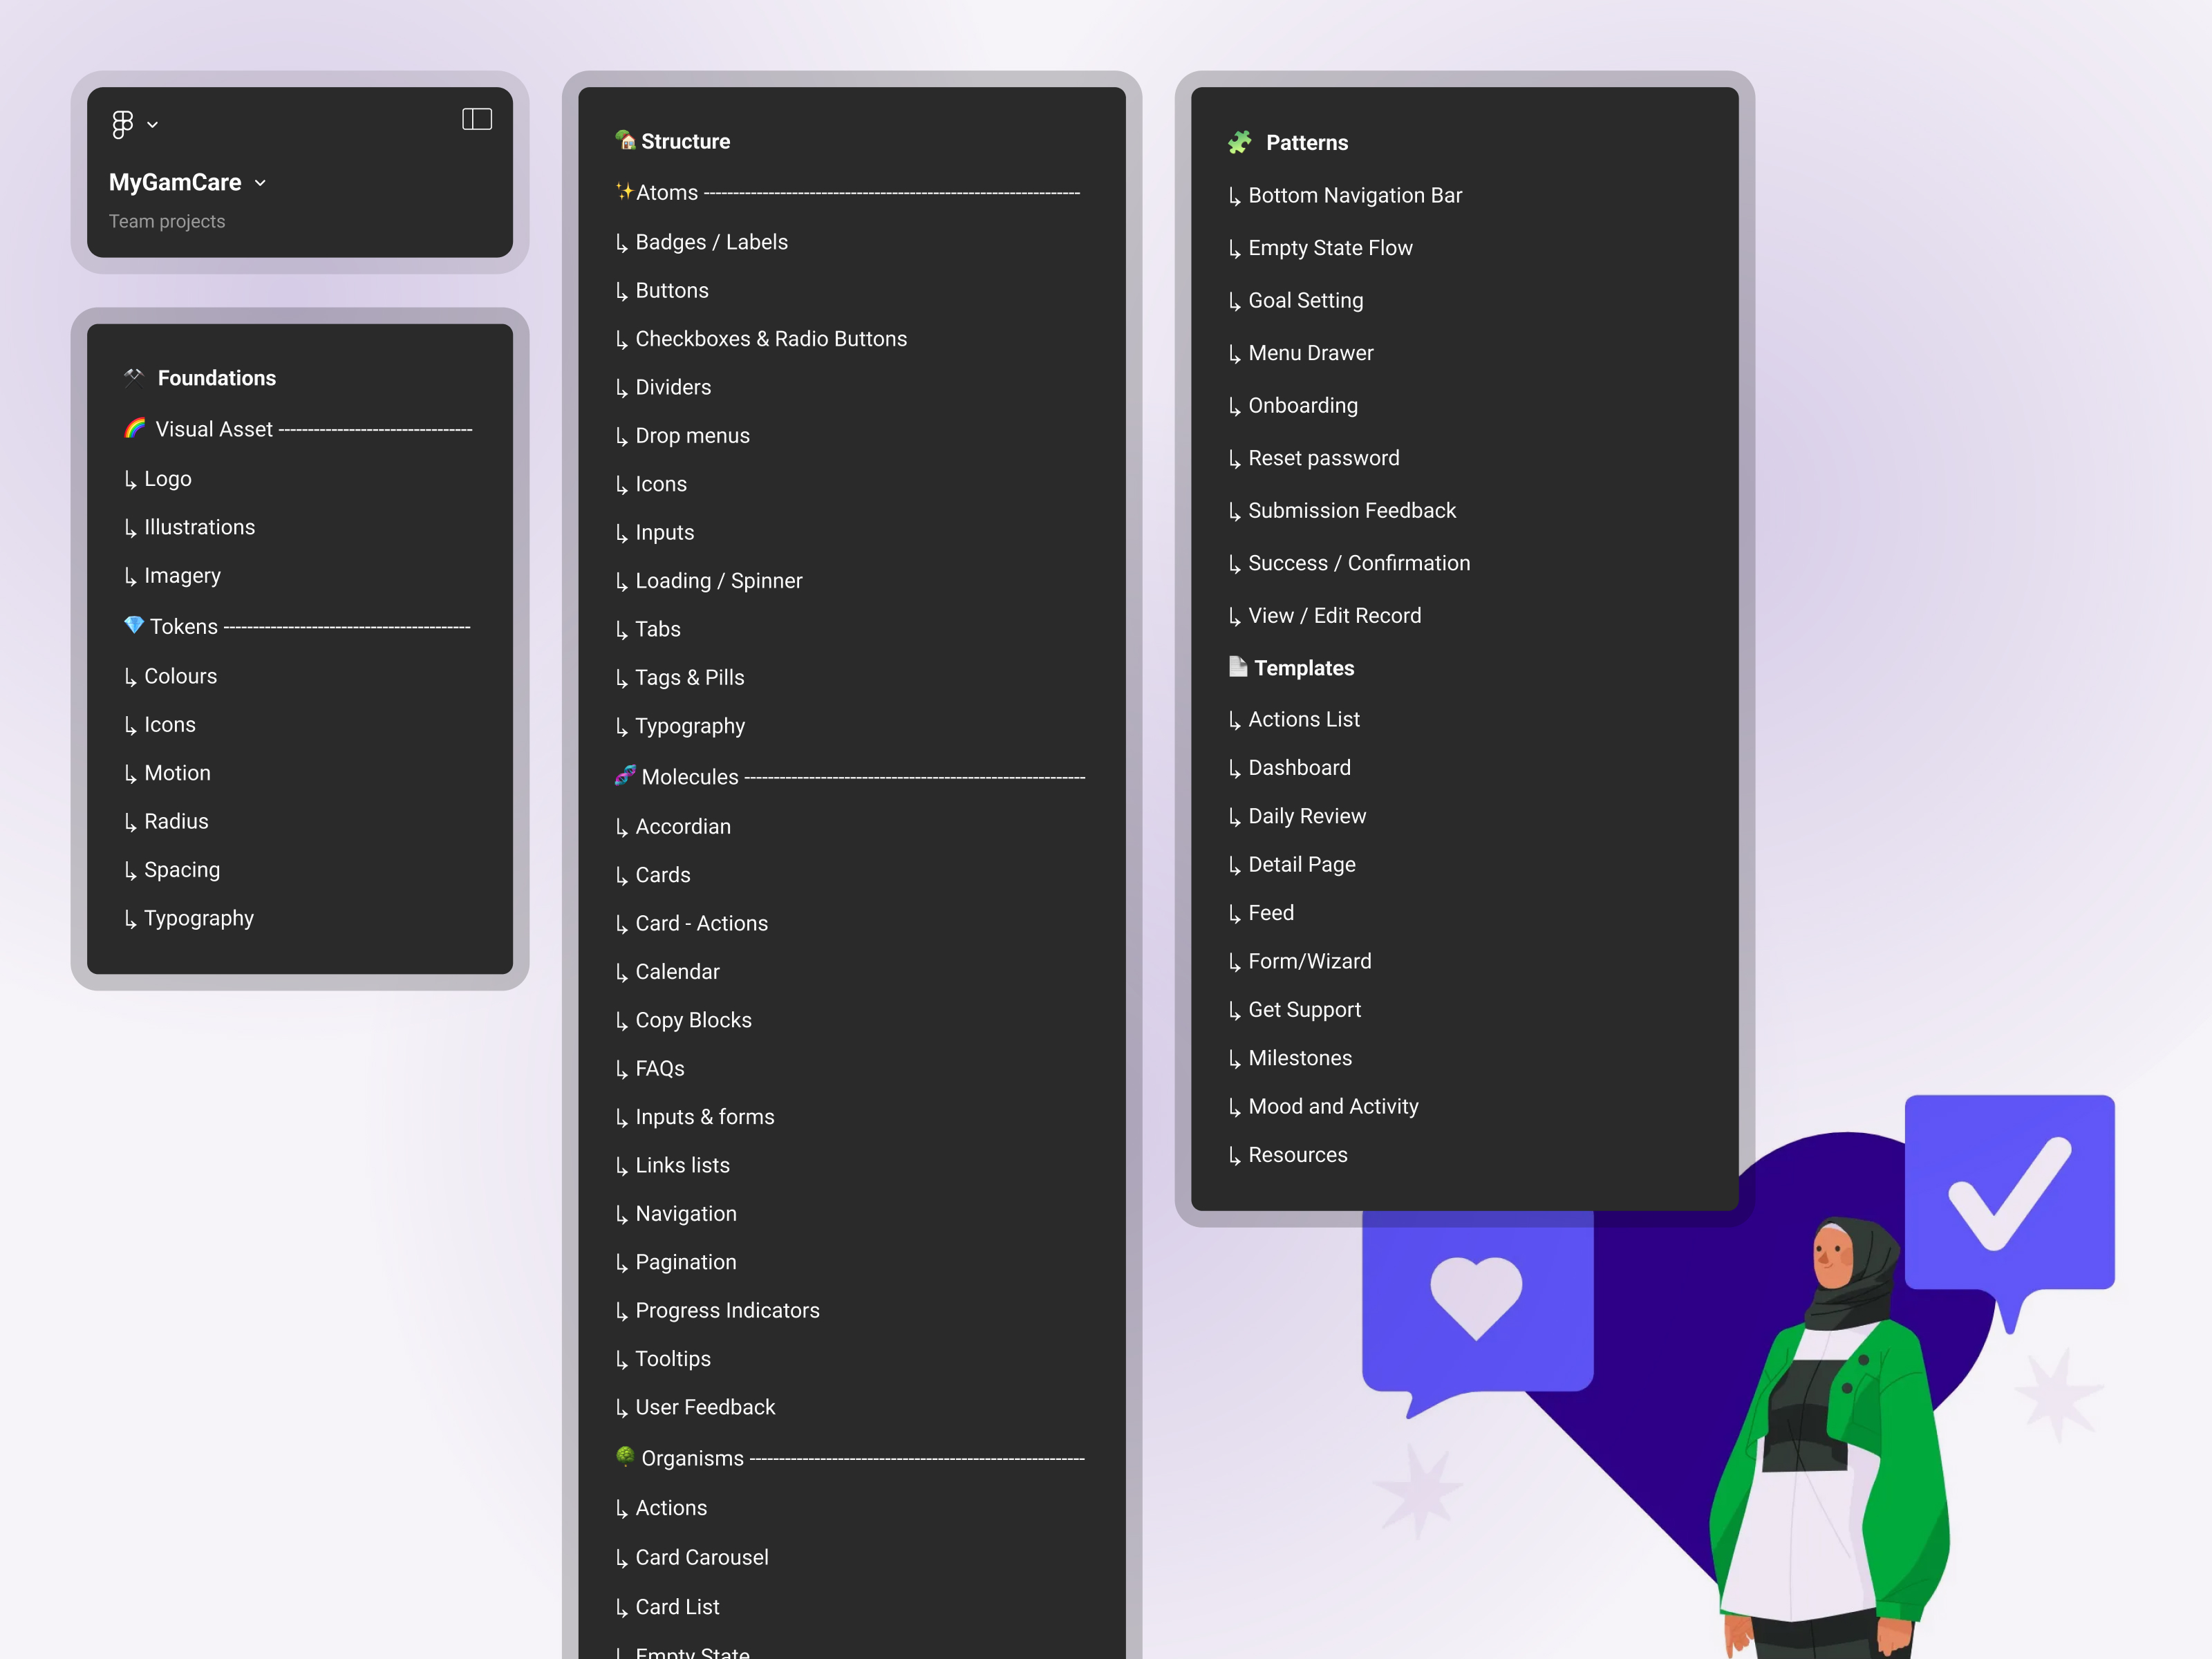Click the heart speech bubble illustration
2212x1659 pixels.
point(1476,1299)
